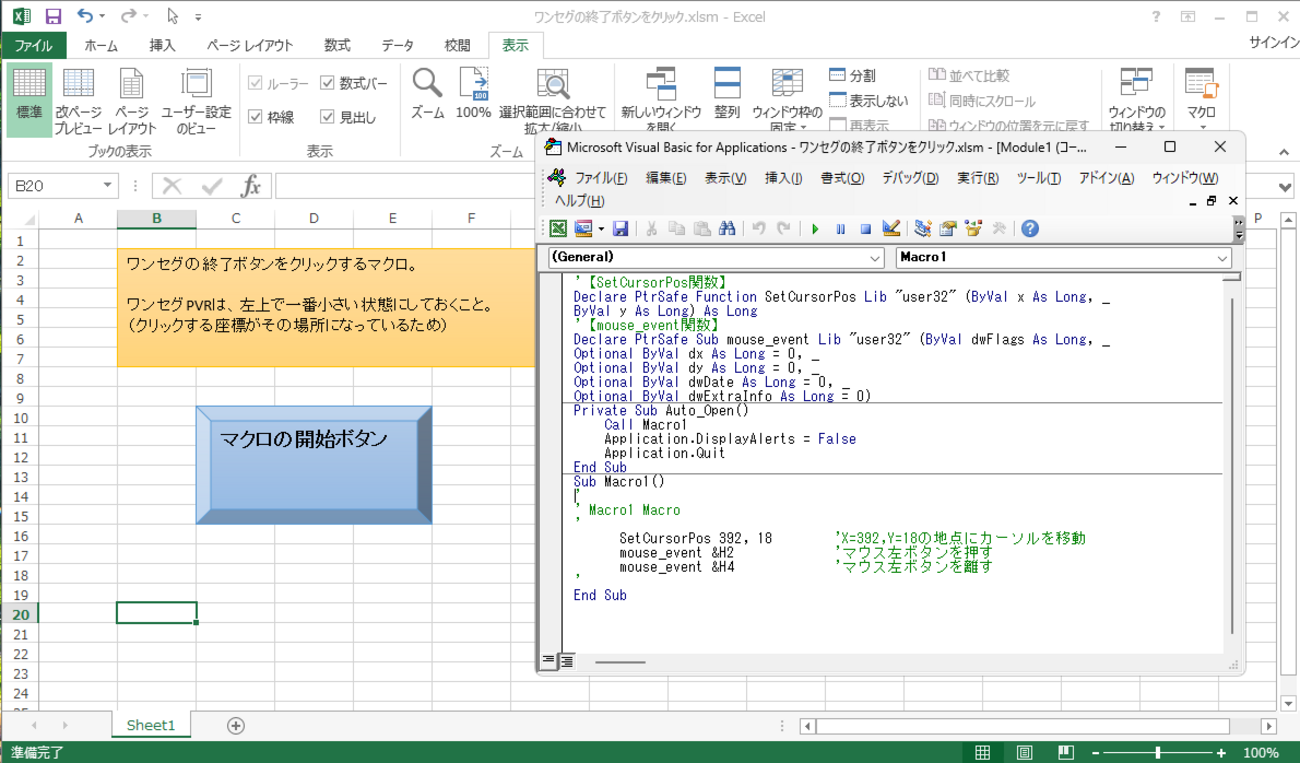Open the デバッグ(D) menu in VBA editor
This screenshot has width=1300, height=763.
point(909,178)
